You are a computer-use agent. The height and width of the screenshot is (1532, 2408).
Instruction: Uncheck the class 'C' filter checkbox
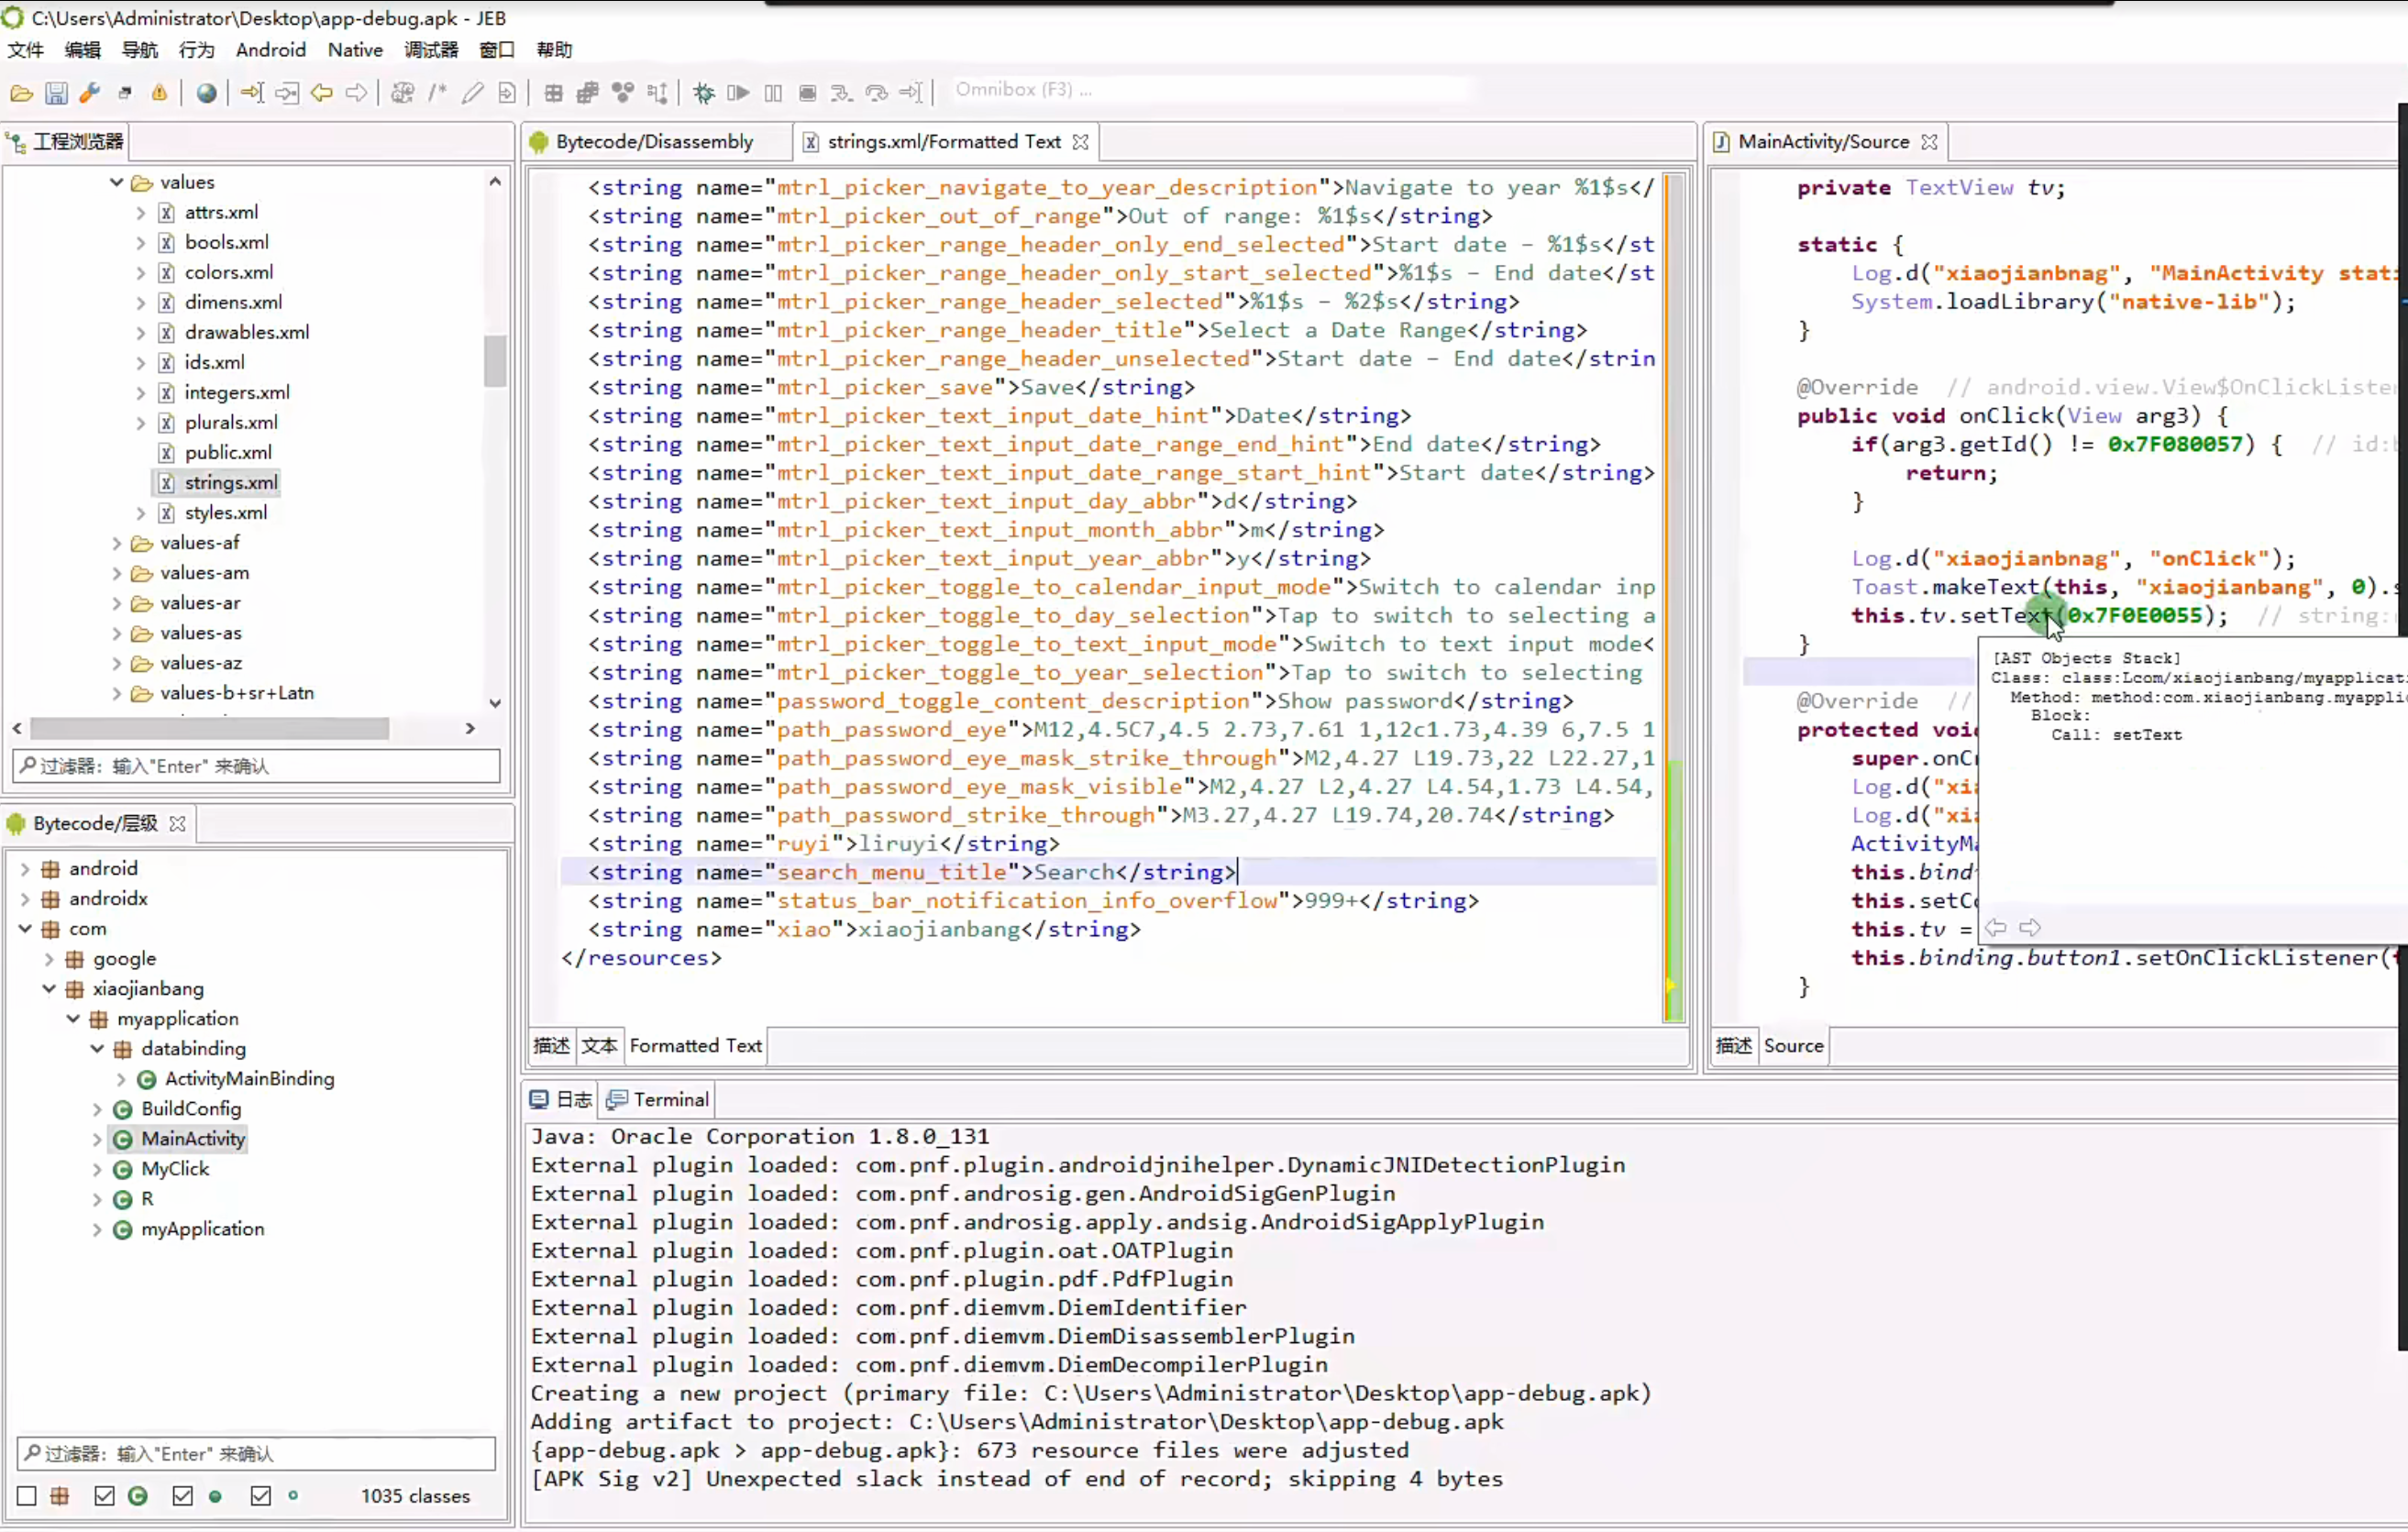[x=104, y=1497]
